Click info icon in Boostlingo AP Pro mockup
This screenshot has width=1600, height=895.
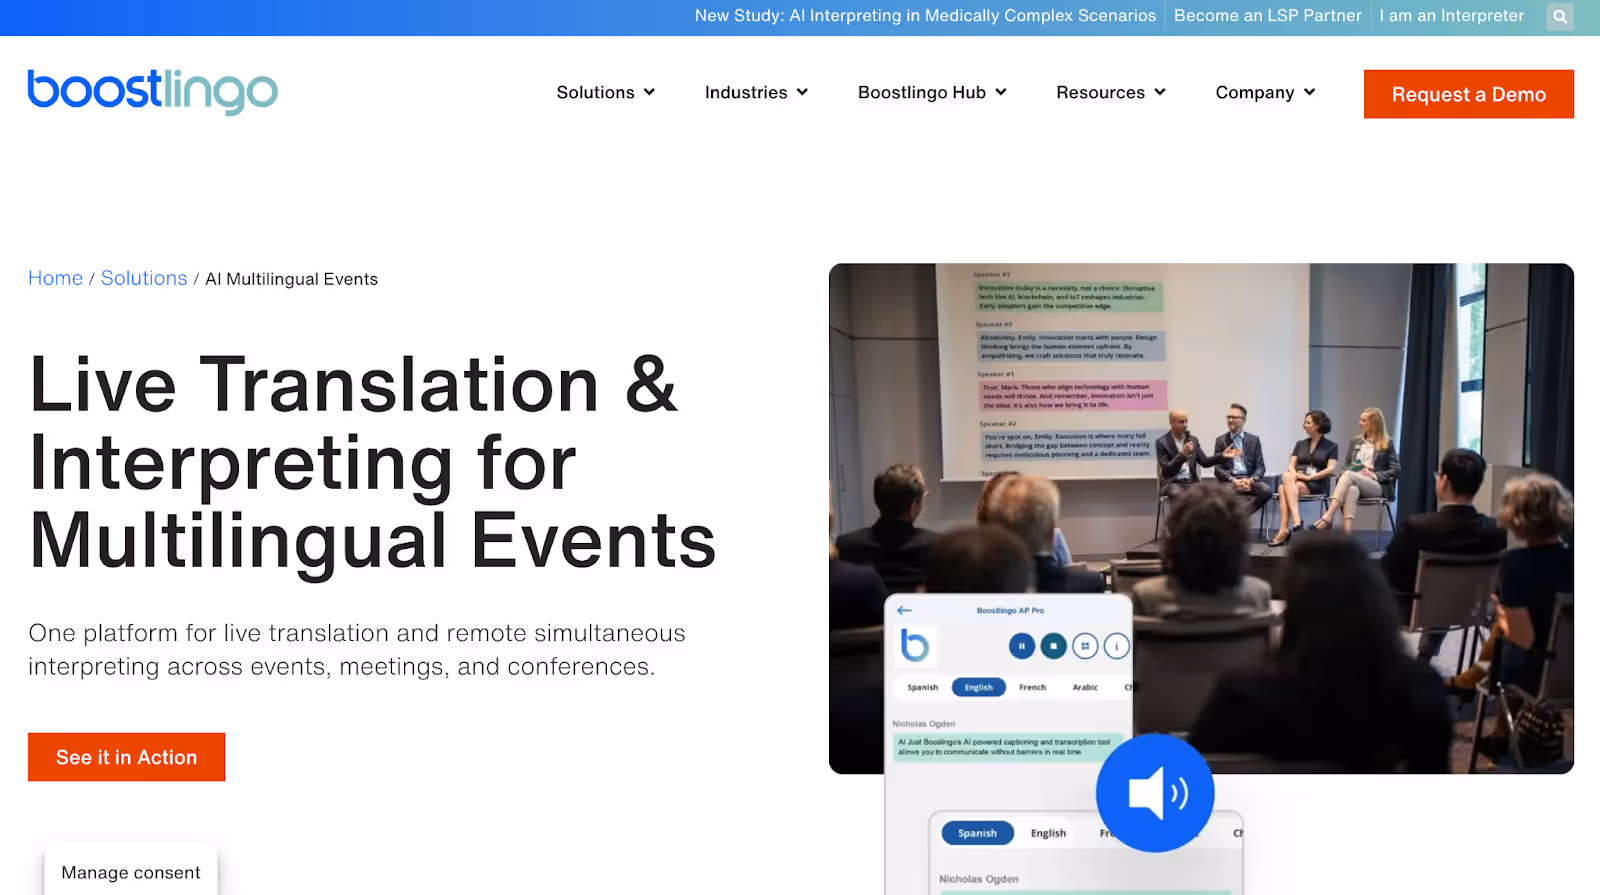pos(1117,646)
